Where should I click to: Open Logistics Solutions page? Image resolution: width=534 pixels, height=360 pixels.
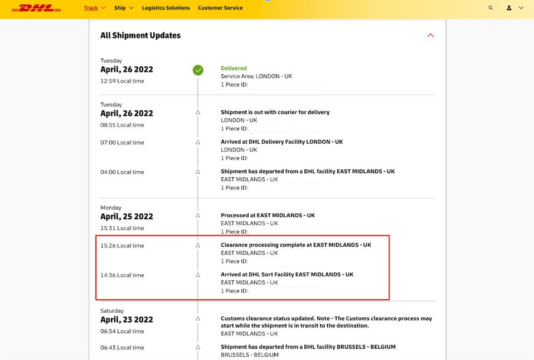pos(166,8)
